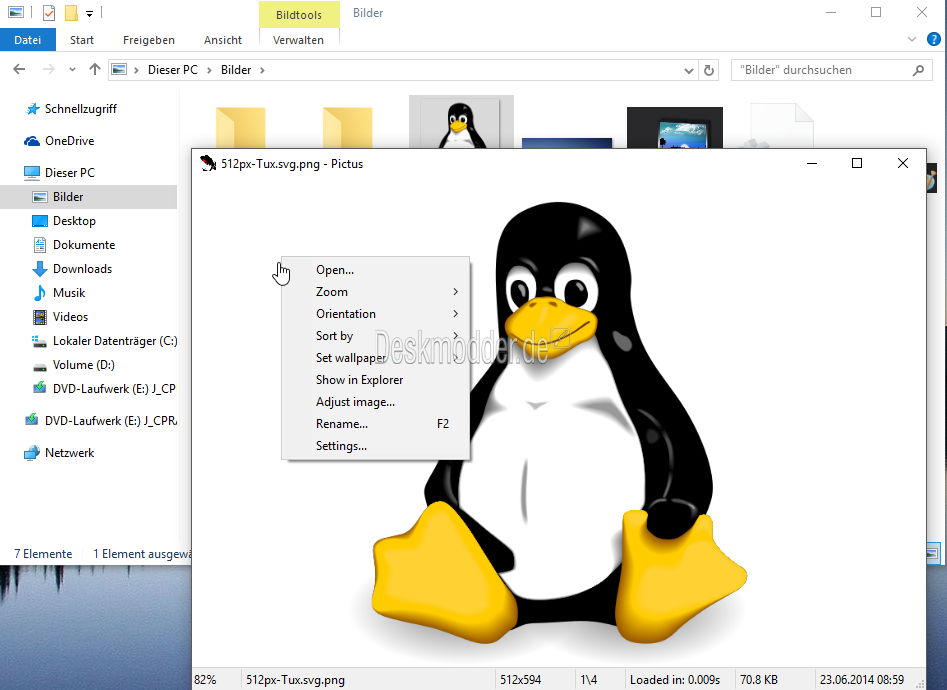Click the Dieser PC breadcrumb in address bar
Viewport: 947px width, 690px height.
pyautogui.click(x=173, y=70)
